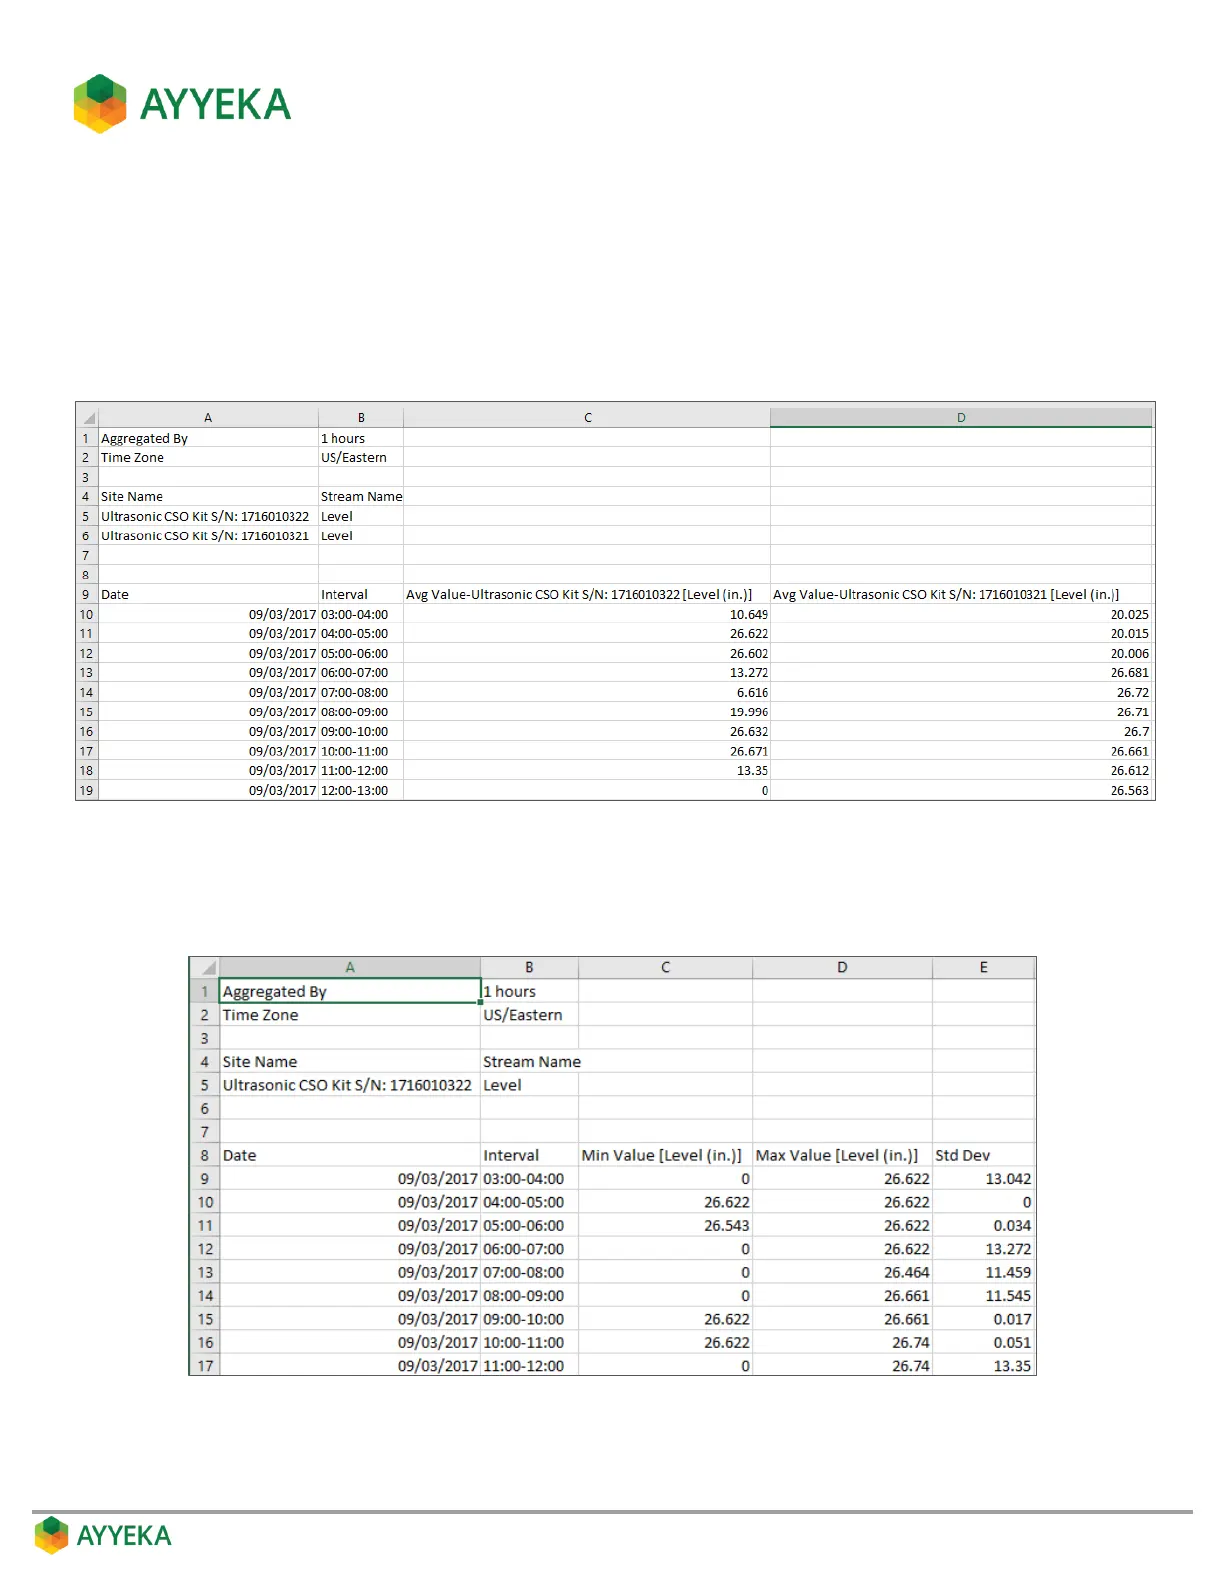
Task: Select row 9 header in upper table
Action: click(x=87, y=595)
